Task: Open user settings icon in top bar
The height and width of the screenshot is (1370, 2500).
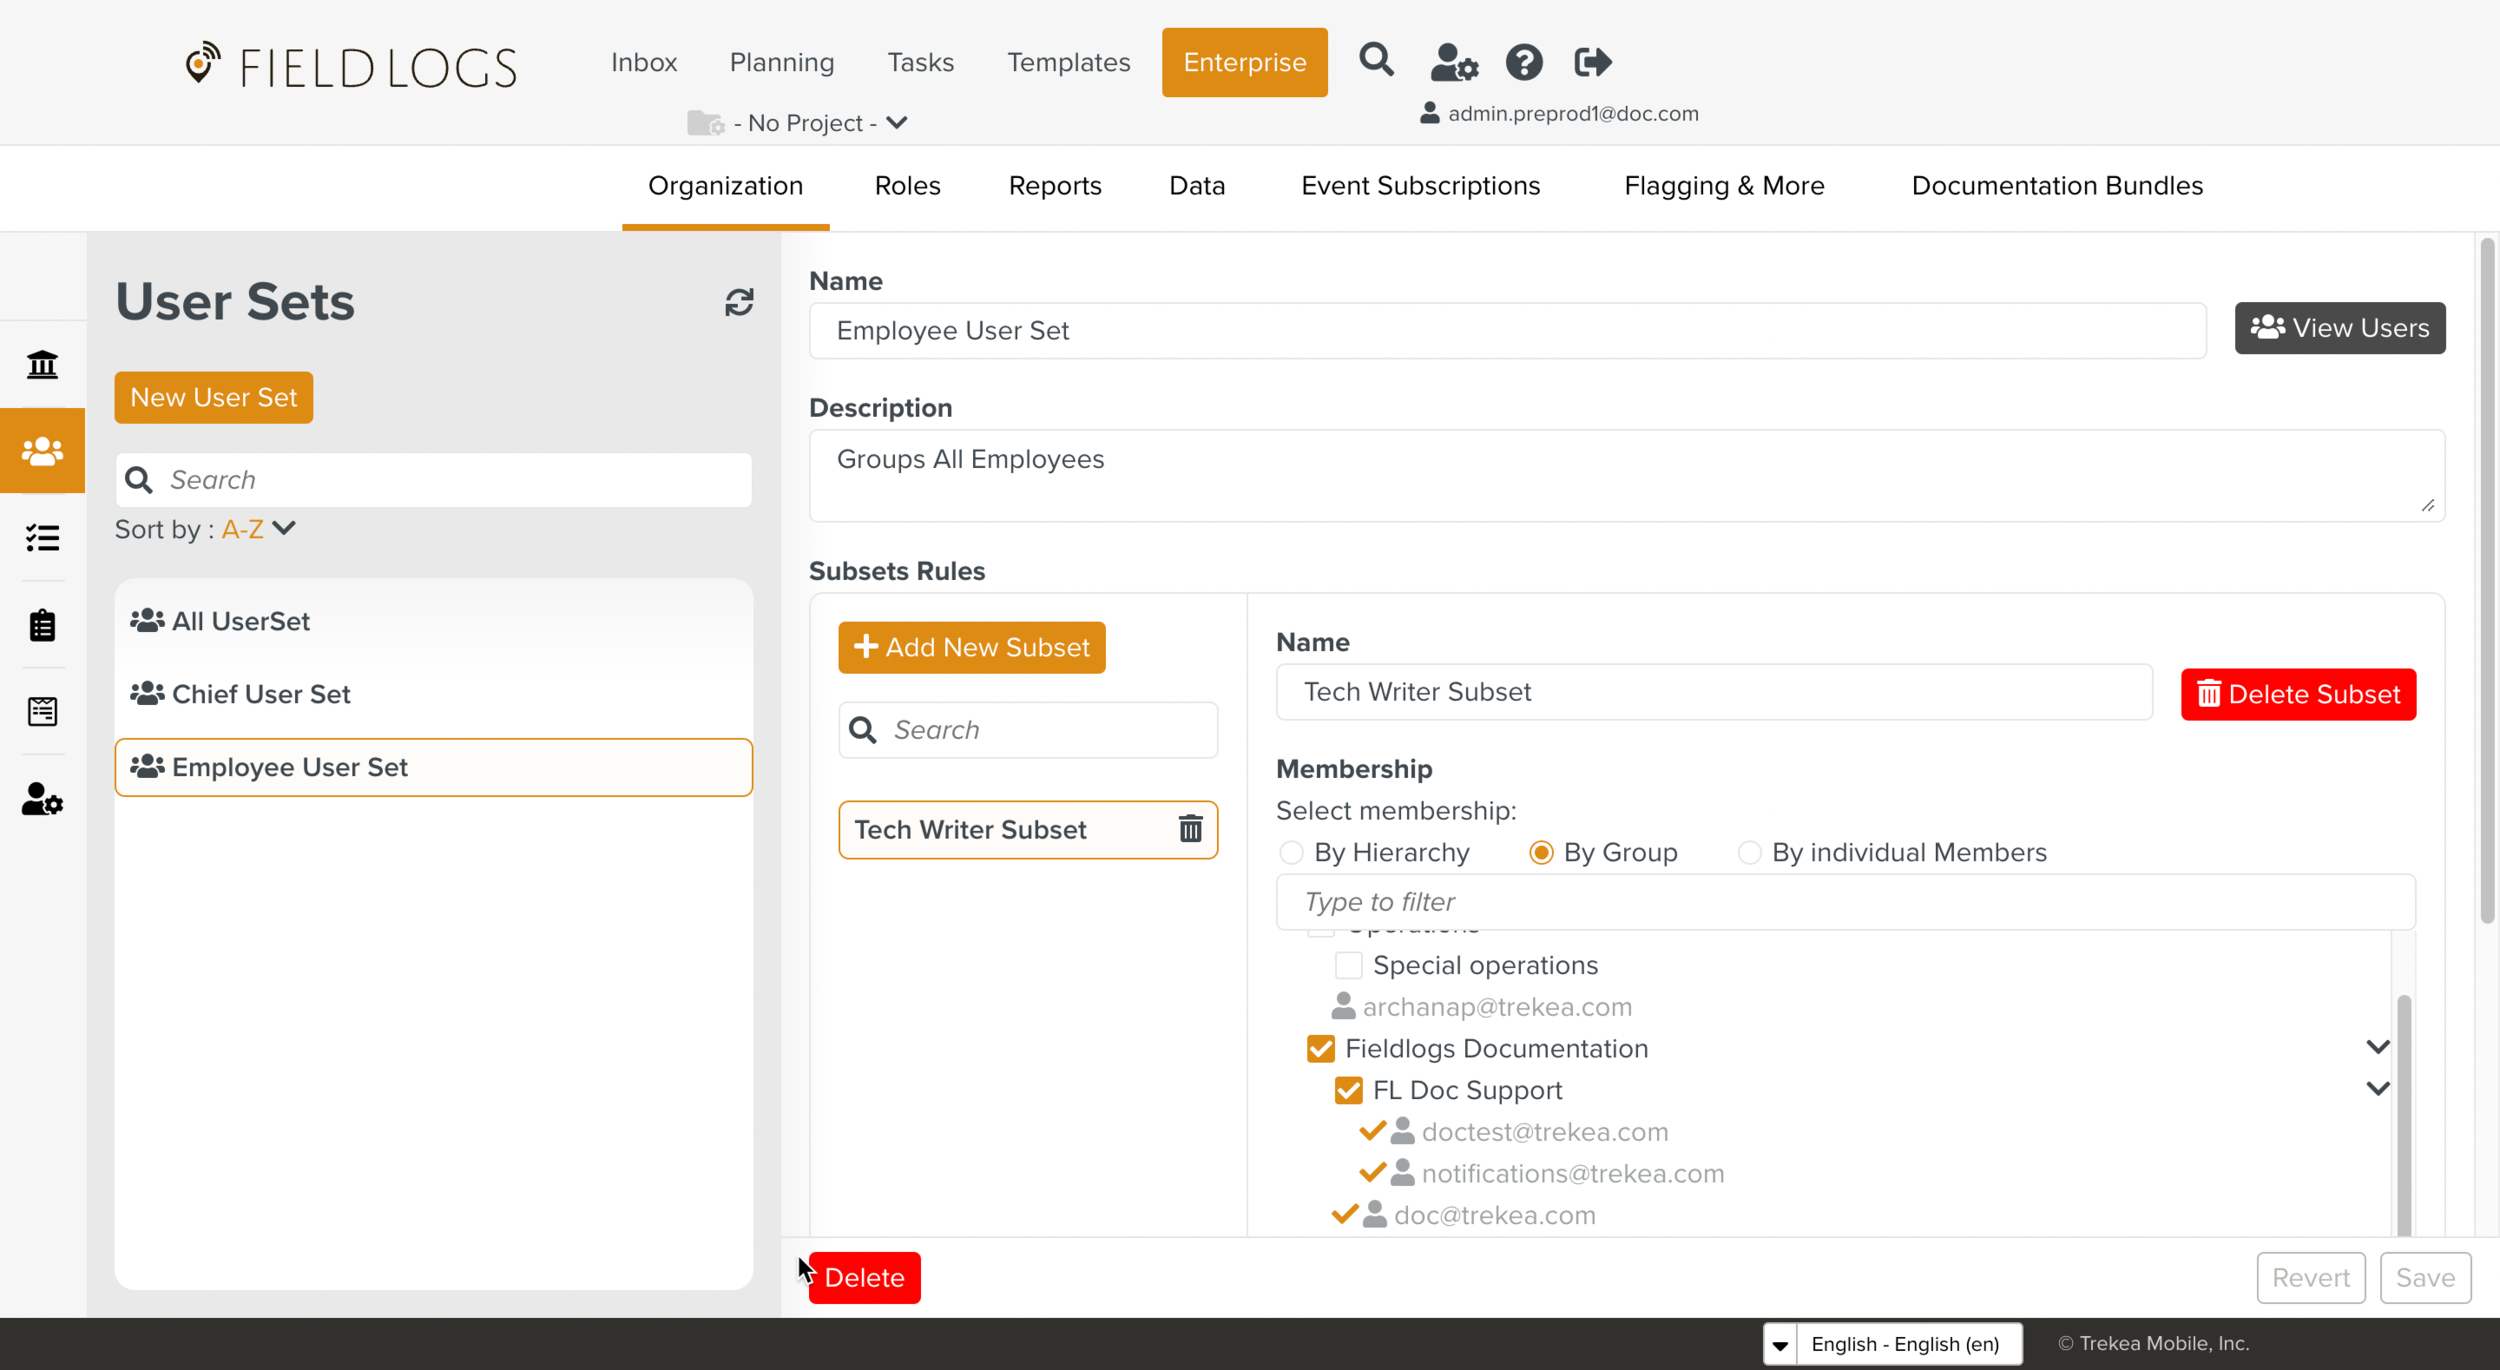Action: tap(1453, 62)
